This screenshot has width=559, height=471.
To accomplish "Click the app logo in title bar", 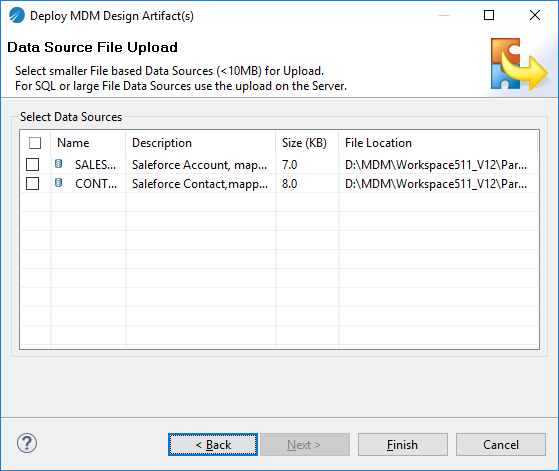I will (16, 16).
